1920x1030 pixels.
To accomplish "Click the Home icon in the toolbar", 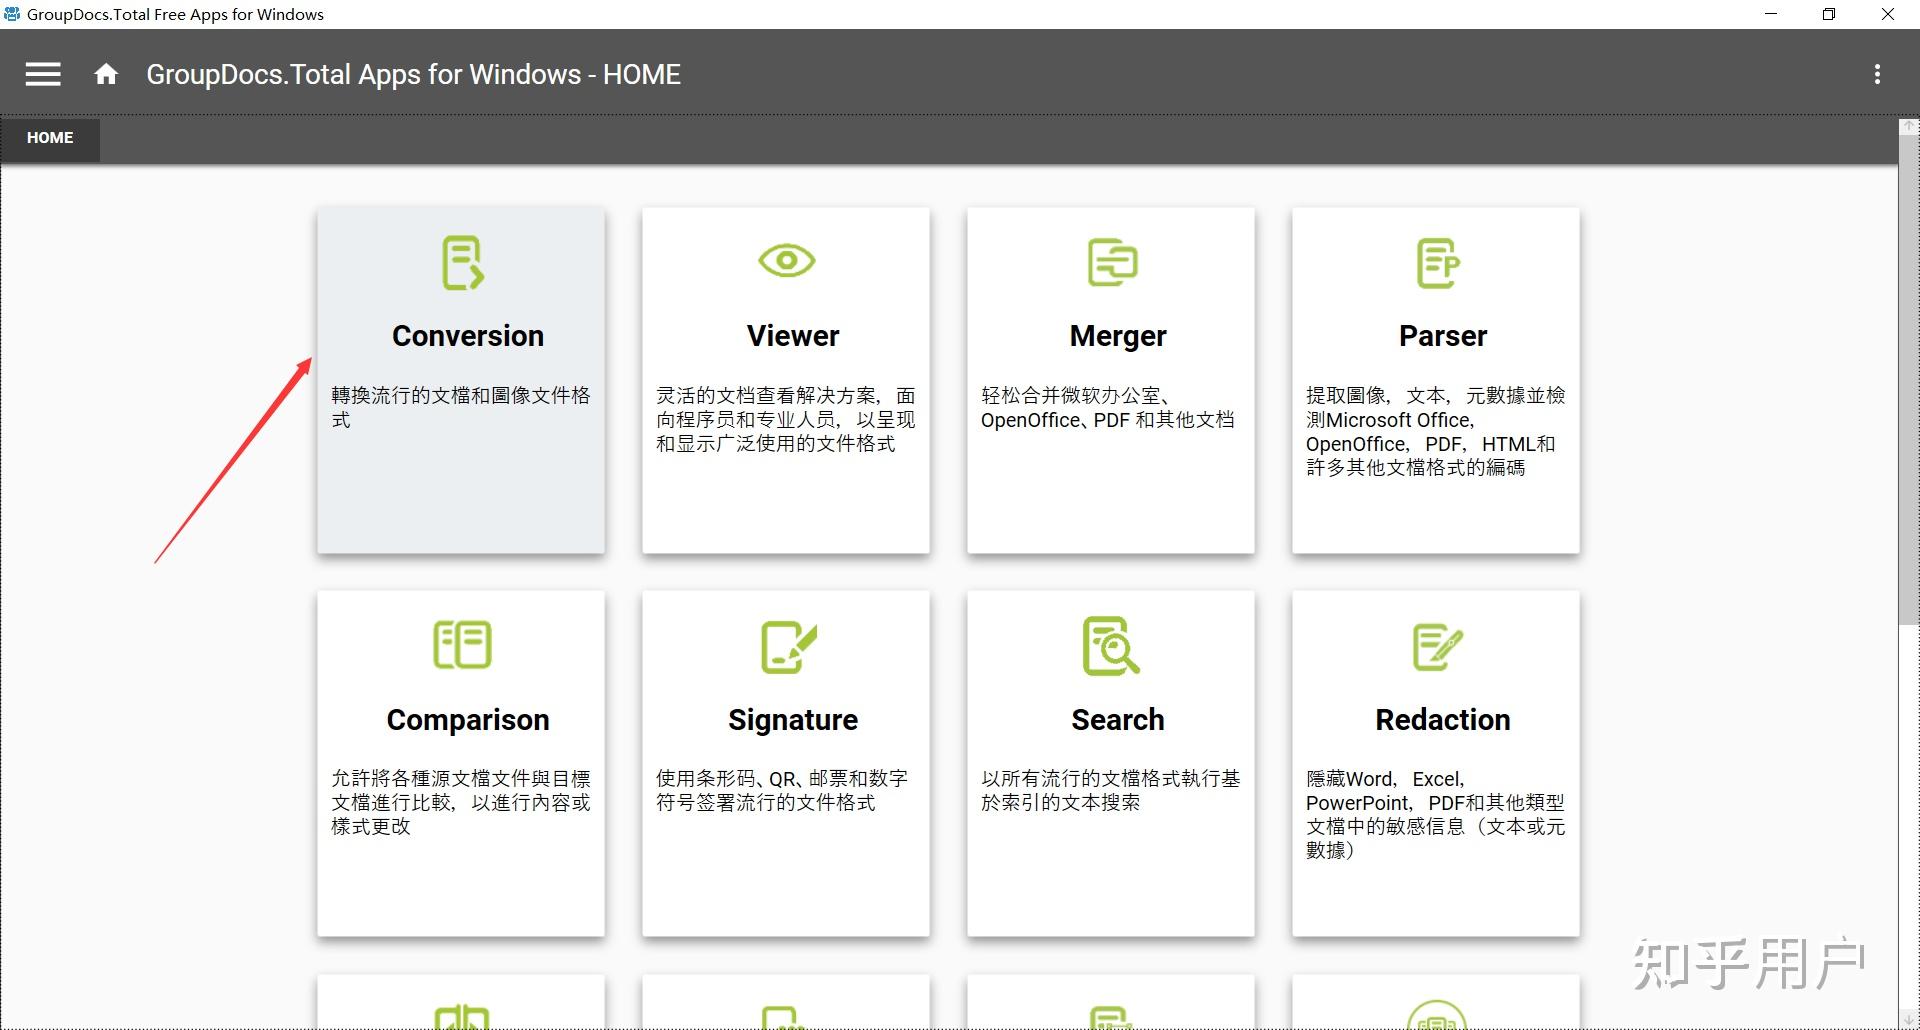I will pyautogui.click(x=106, y=73).
